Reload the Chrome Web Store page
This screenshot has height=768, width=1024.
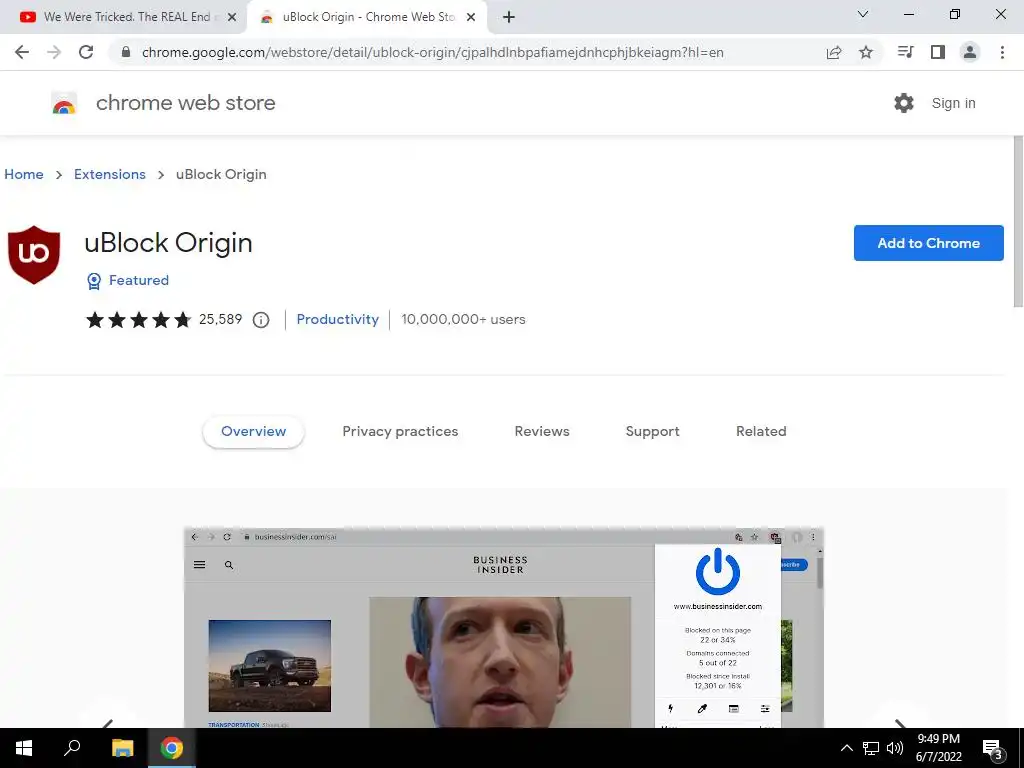click(x=86, y=52)
